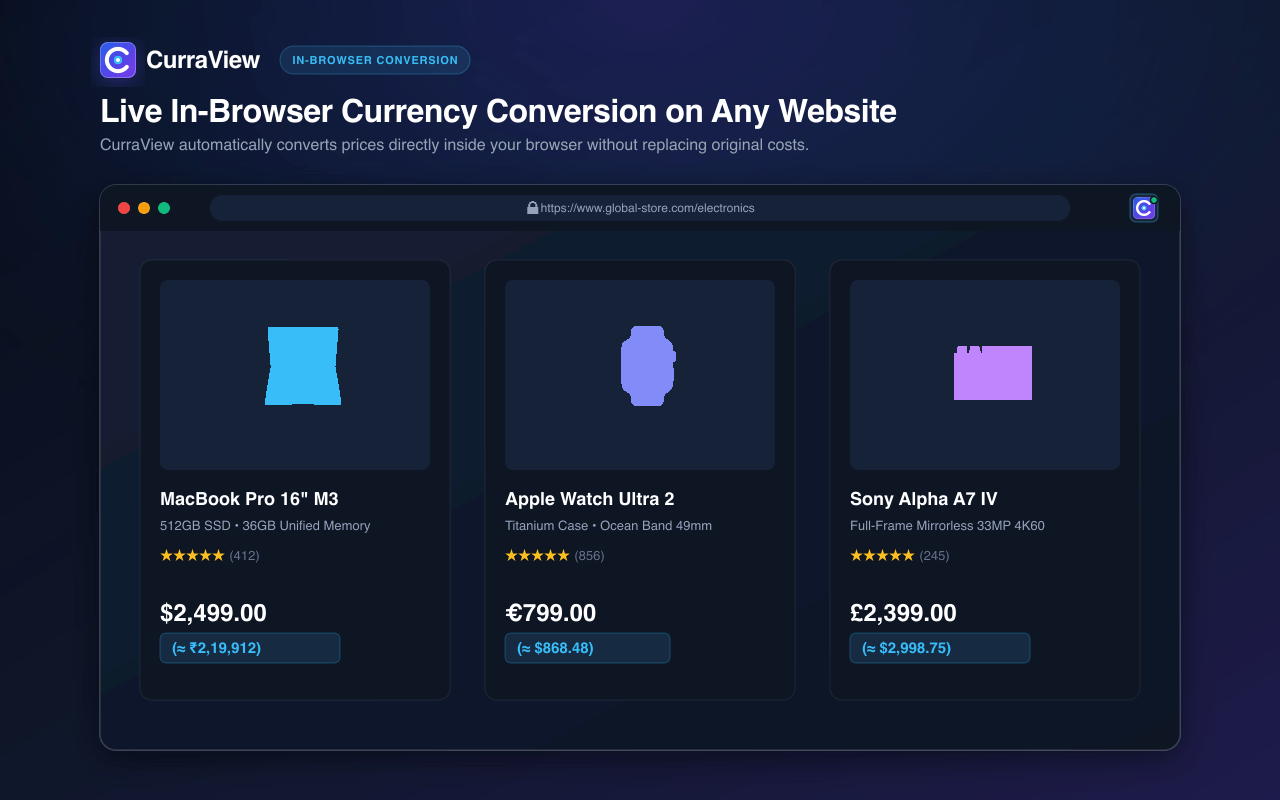Click the lock icon in the address bar
Image resolution: width=1280 pixels, height=800 pixels.
[533, 208]
